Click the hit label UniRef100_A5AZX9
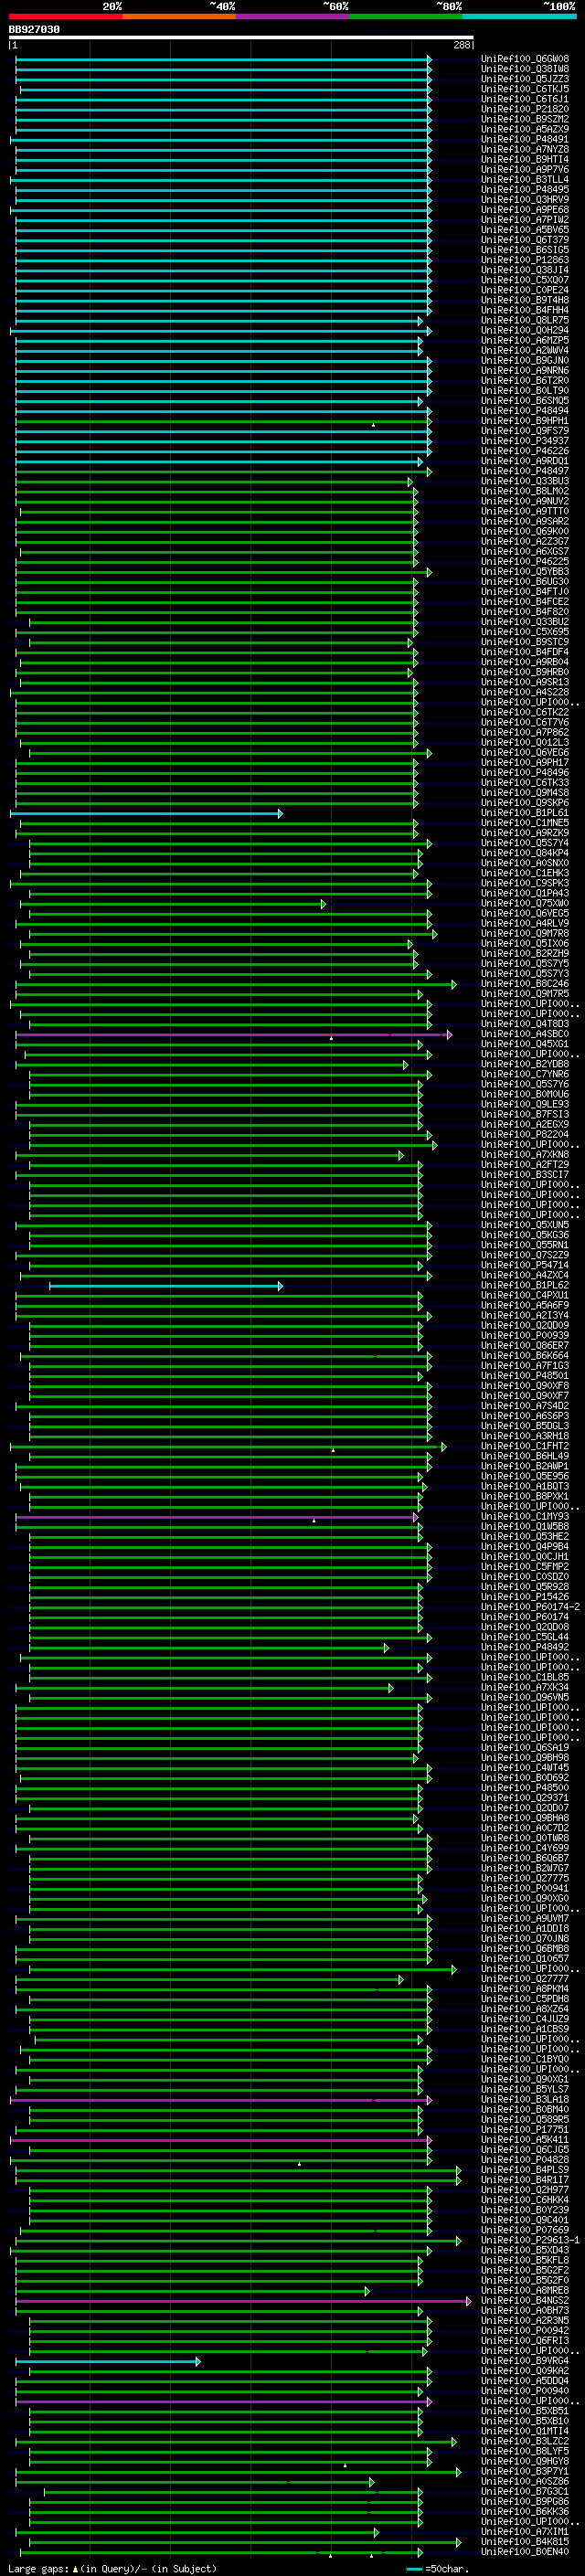Viewport: 585px width, 2576px height. click(x=525, y=130)
